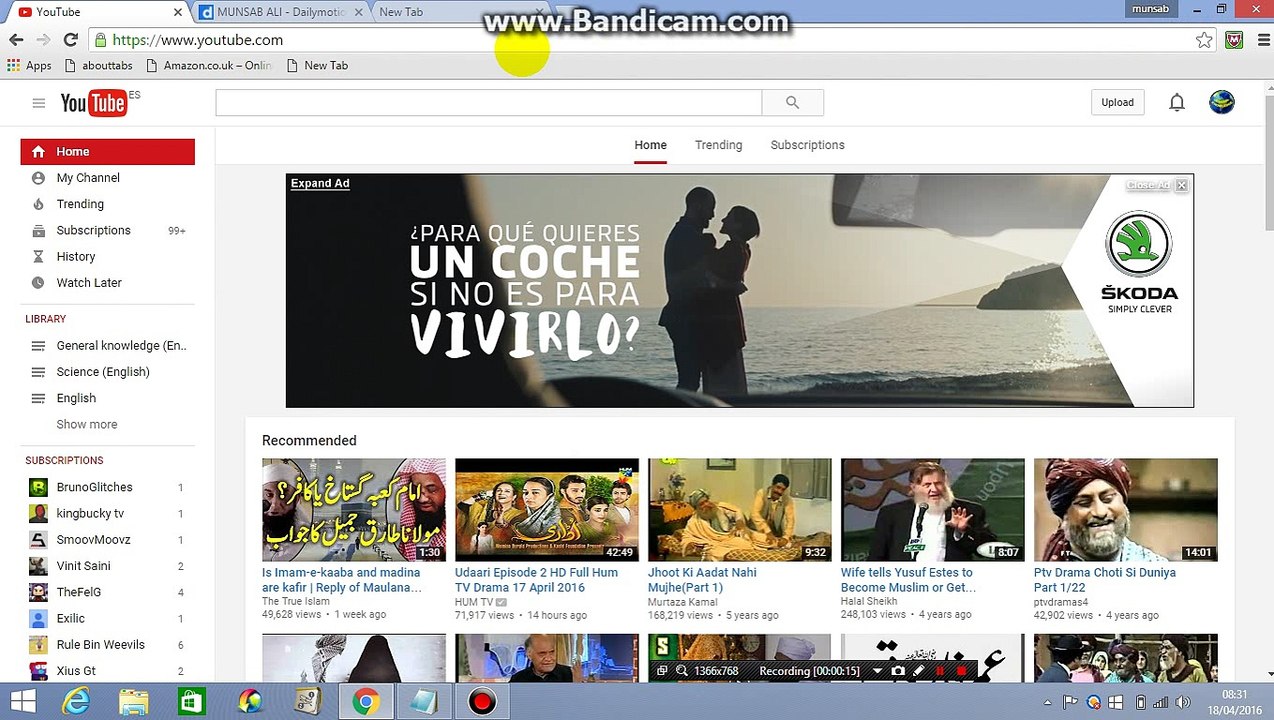This screenshot has height=720, width=1274.
Task: Click the Bandicam record icon on taskbar
Action: click(x=482, y=702)
